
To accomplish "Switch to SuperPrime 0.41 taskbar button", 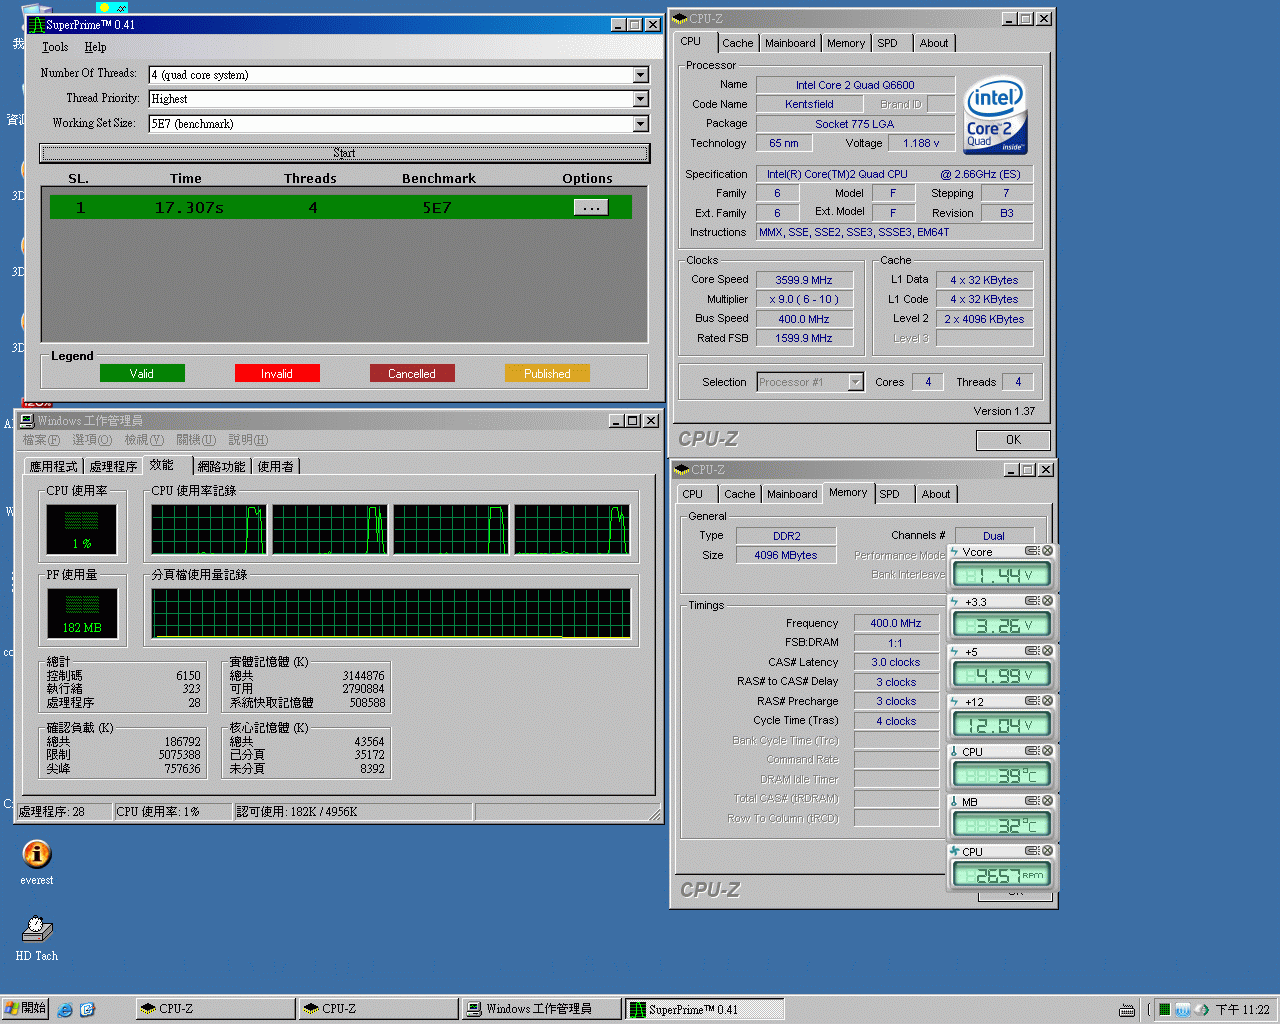I will pos(704,1009).
